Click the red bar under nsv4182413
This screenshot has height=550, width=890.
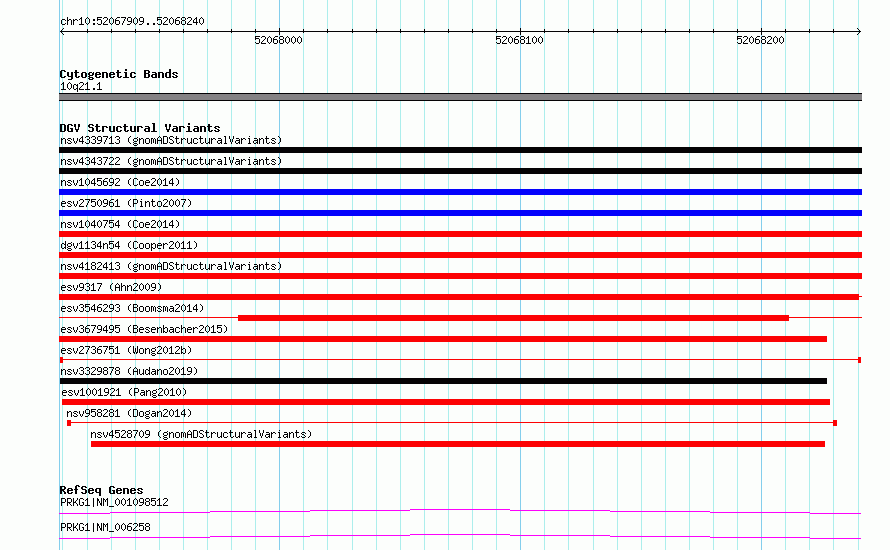(x=460, y=276)
